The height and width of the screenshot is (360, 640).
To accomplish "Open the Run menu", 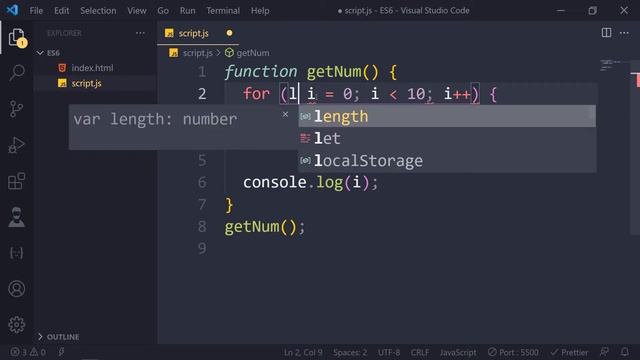I will coord(187,11).
